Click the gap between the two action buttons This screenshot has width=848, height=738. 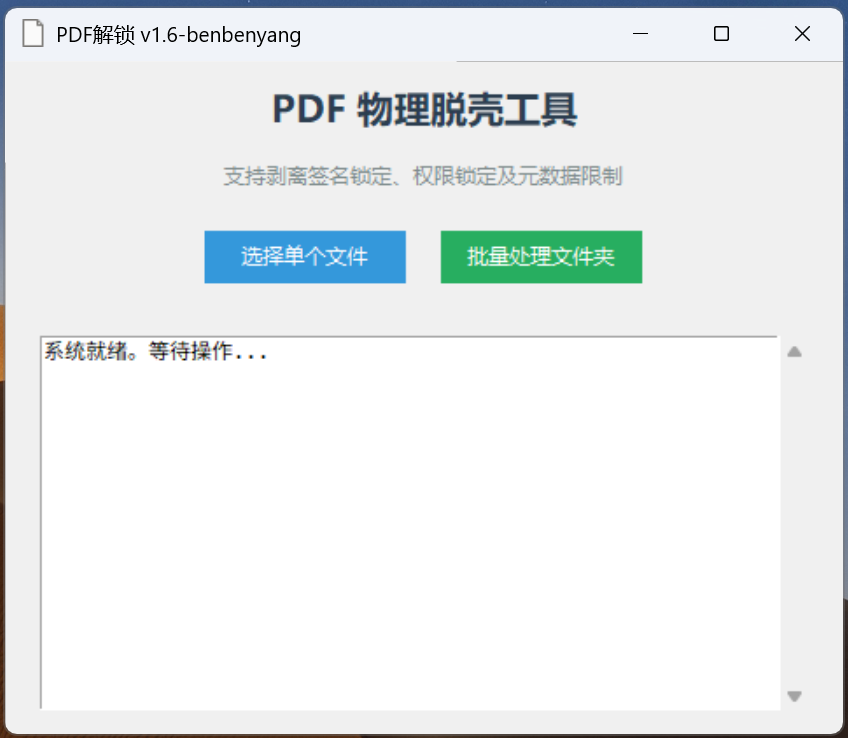(423, 257)
